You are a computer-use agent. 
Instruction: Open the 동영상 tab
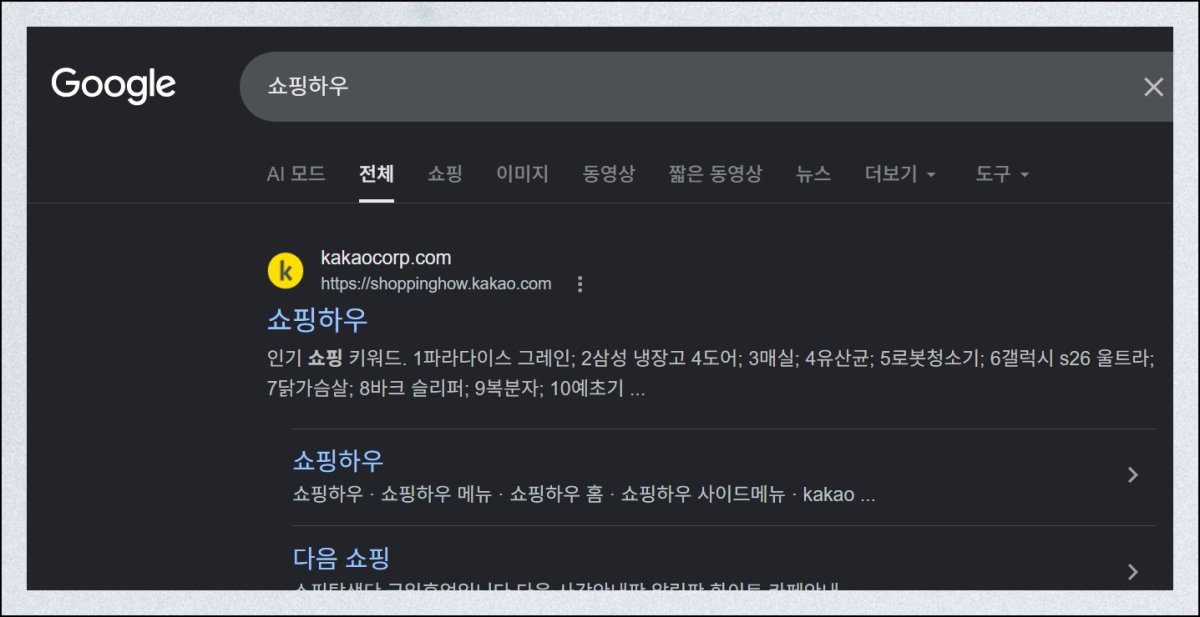click(608, 174)
